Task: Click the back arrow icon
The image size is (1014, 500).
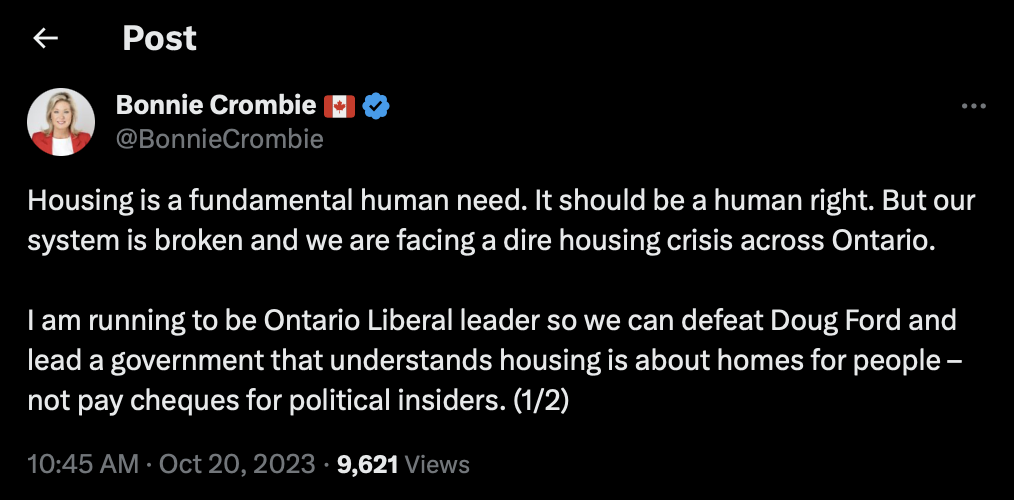Action: coord(45,39)
